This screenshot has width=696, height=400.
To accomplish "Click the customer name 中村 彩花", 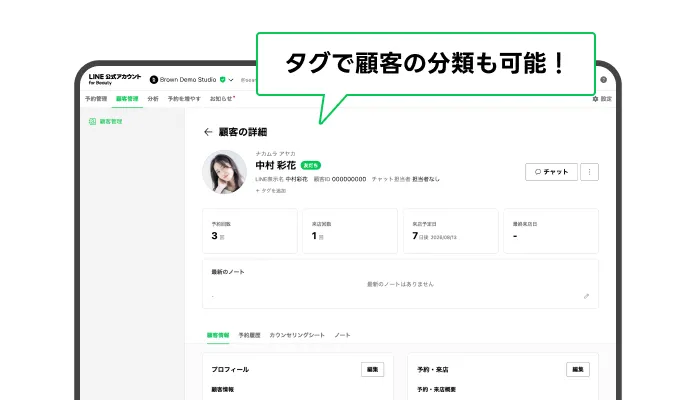I will tap(276, 165).
